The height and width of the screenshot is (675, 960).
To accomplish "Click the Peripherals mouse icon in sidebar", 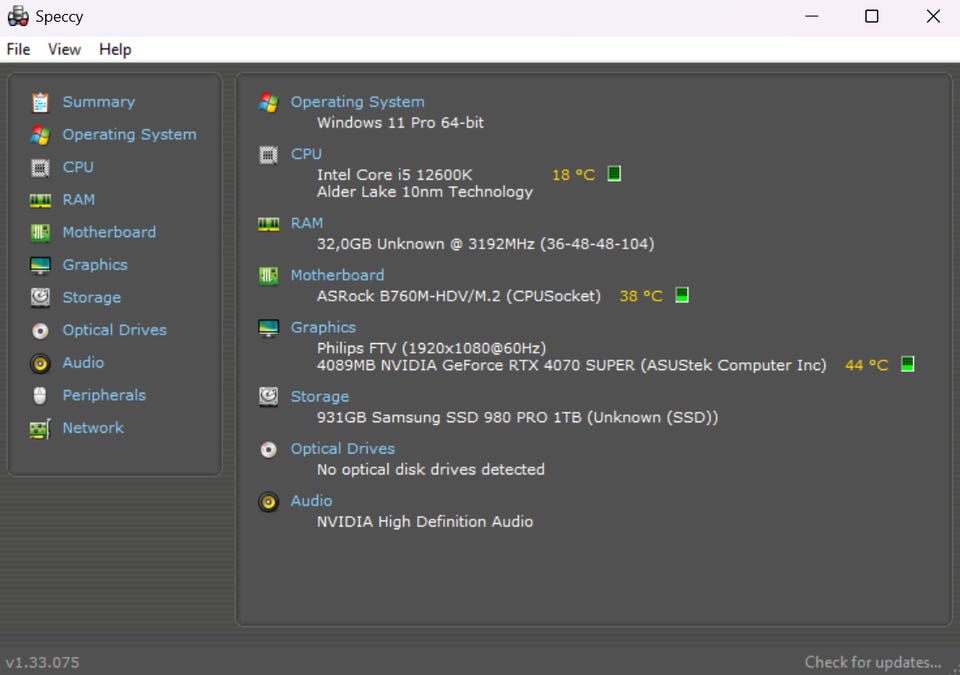I will coord(40,396).
